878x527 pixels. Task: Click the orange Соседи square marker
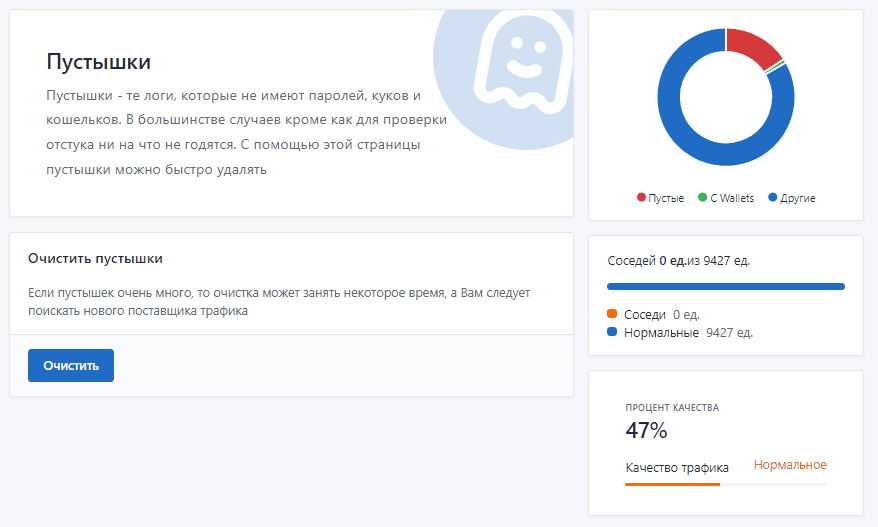[612, 314]
